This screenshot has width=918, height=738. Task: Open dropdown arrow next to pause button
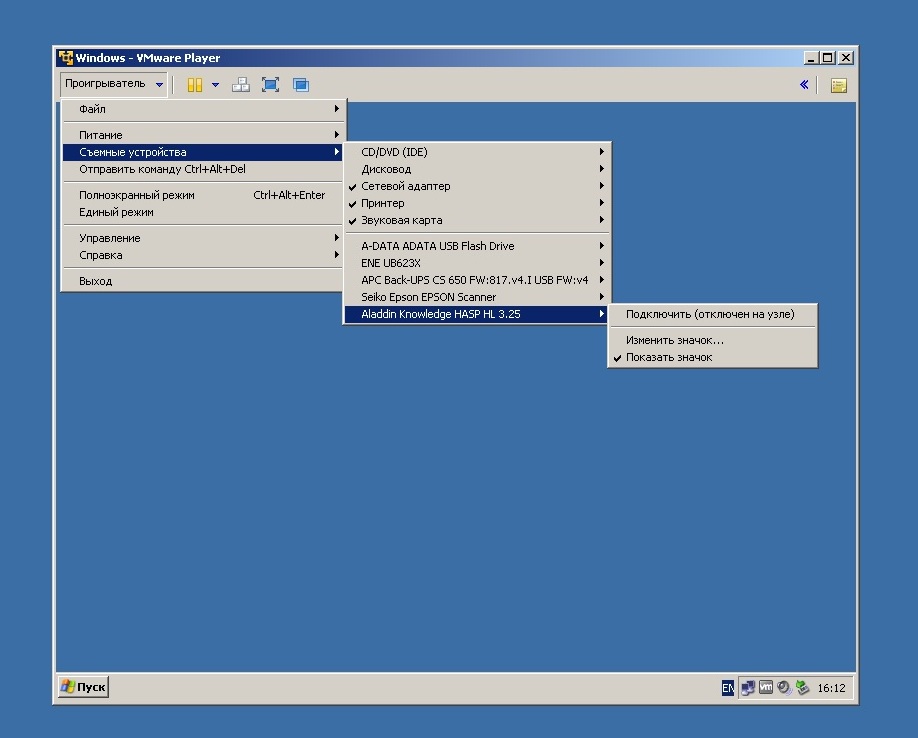point(215,85)
